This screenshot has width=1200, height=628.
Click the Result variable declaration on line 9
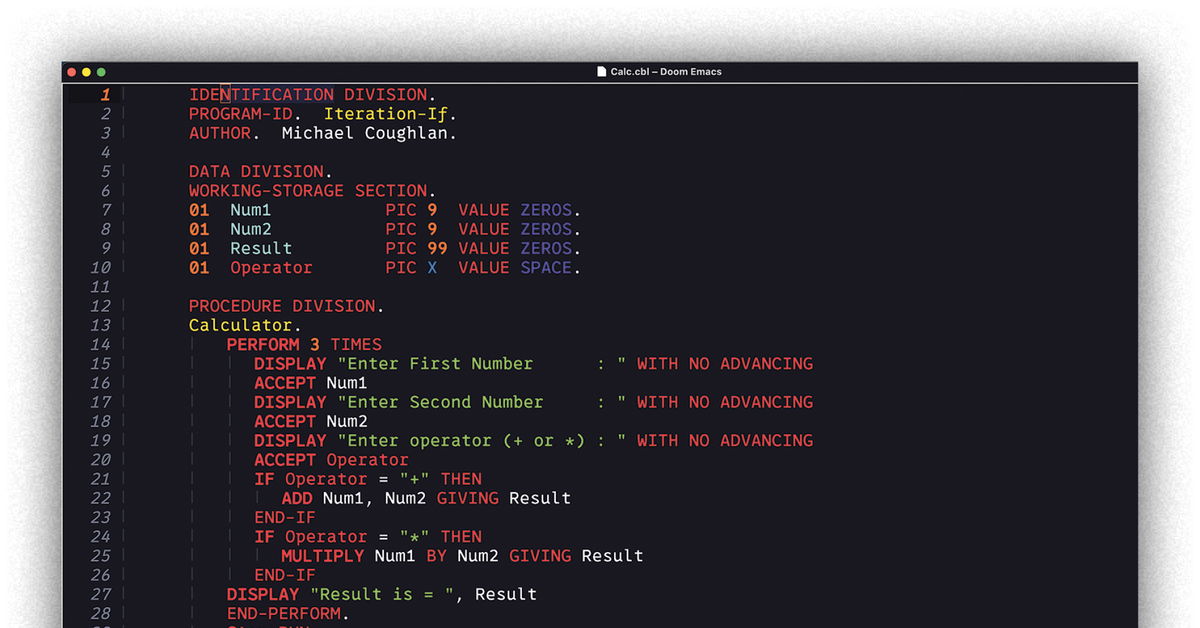click(261, 248)
